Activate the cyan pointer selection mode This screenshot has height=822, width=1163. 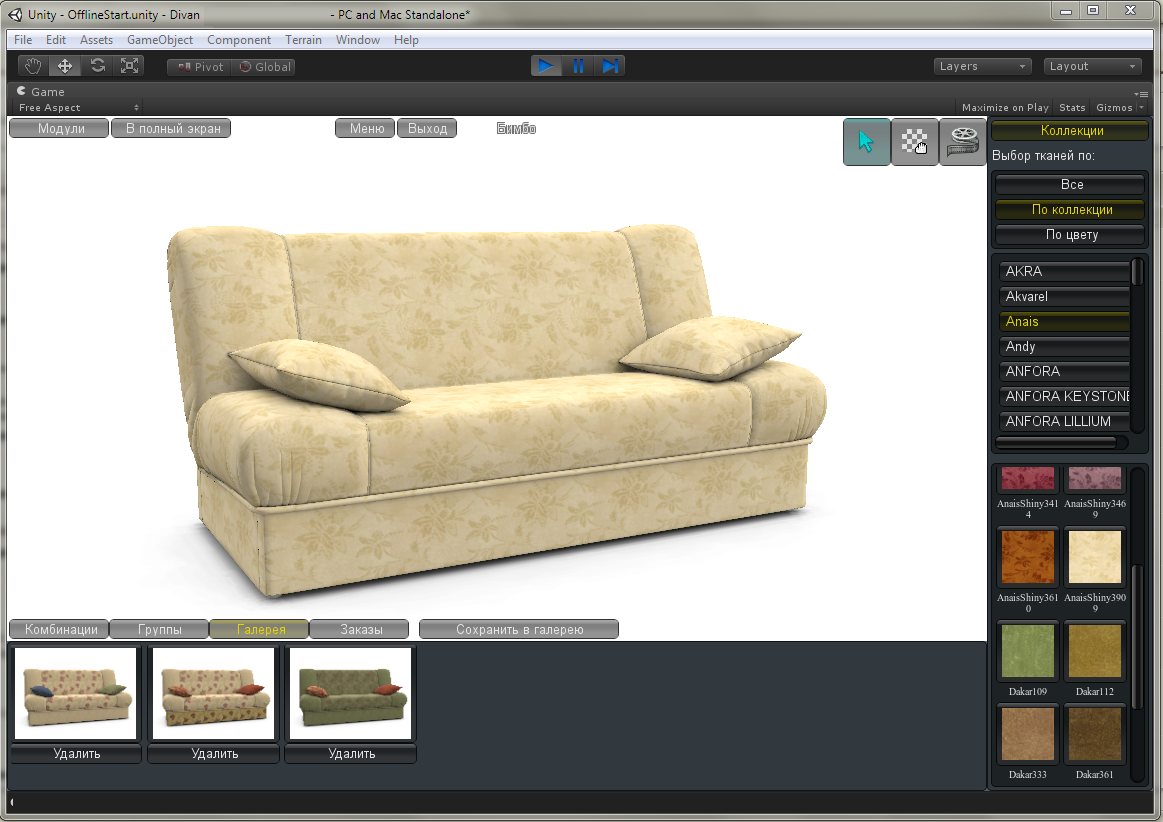point(866,142)
